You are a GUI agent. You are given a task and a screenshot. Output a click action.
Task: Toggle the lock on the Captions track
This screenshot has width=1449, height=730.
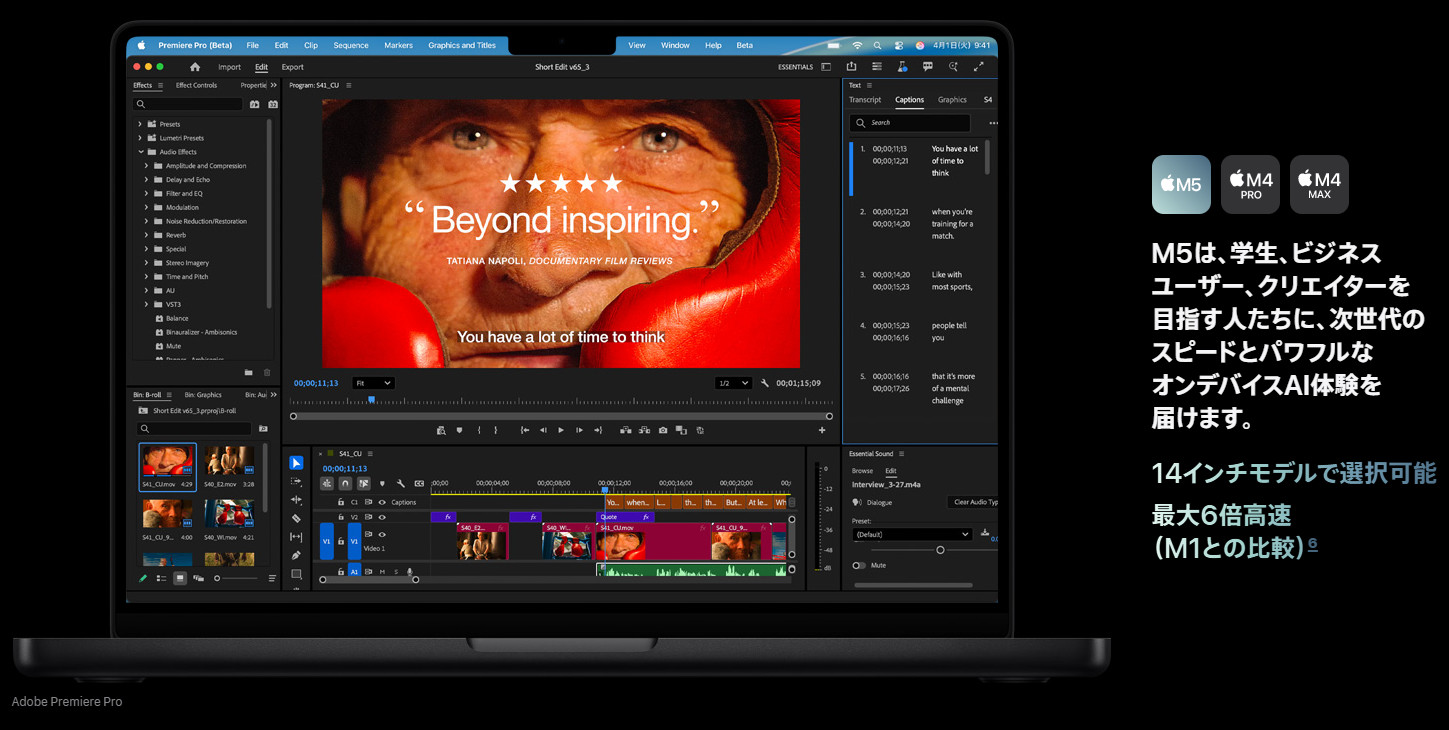(x=341, y=502)
